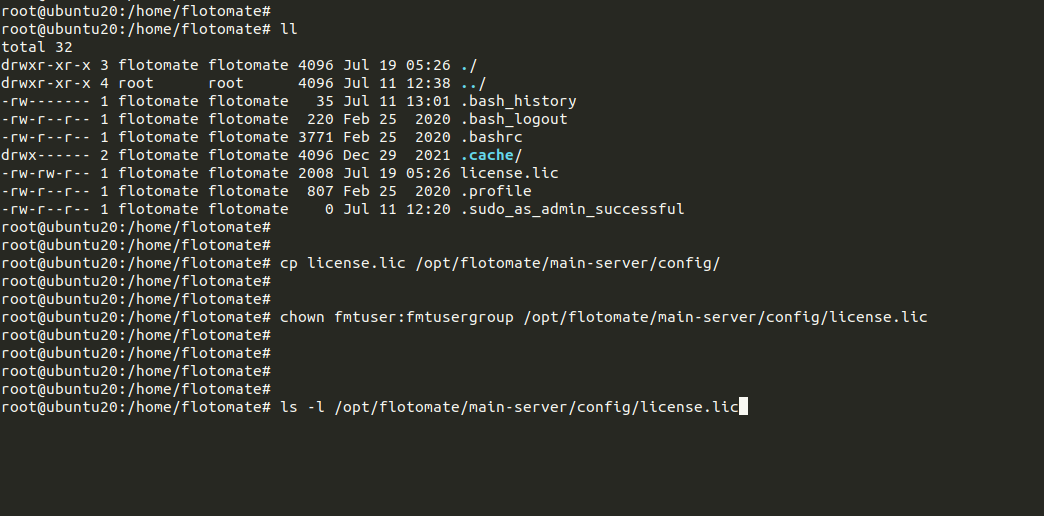The image size is (1044, 516).
Task: Click the 'ls -l' command at bottom prompt
Action: 302,407
